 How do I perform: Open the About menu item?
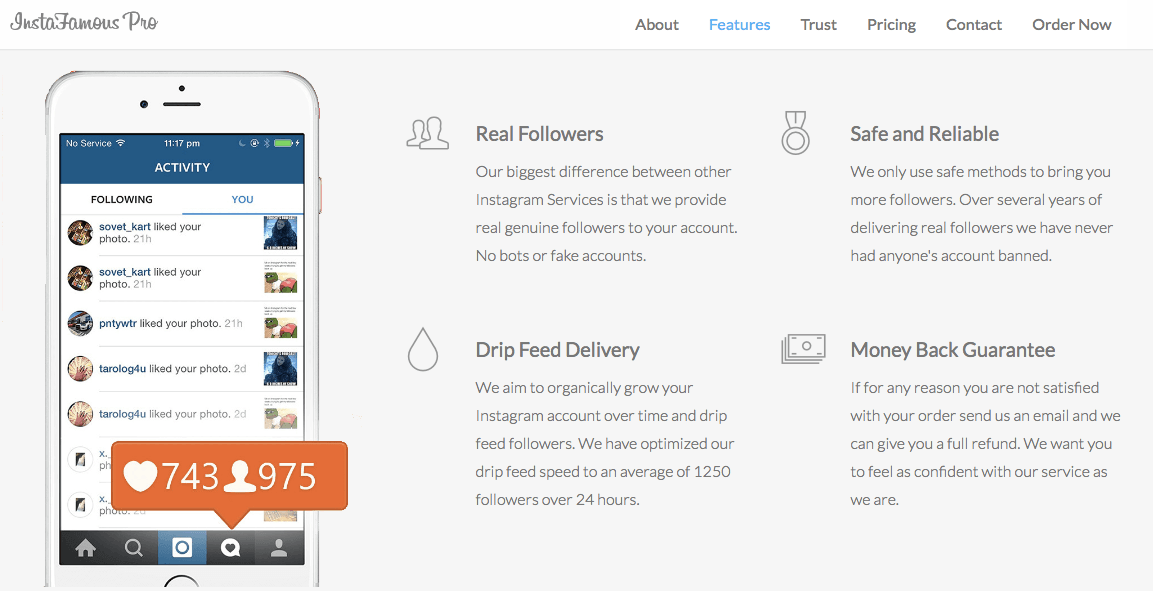click(657, 25)
